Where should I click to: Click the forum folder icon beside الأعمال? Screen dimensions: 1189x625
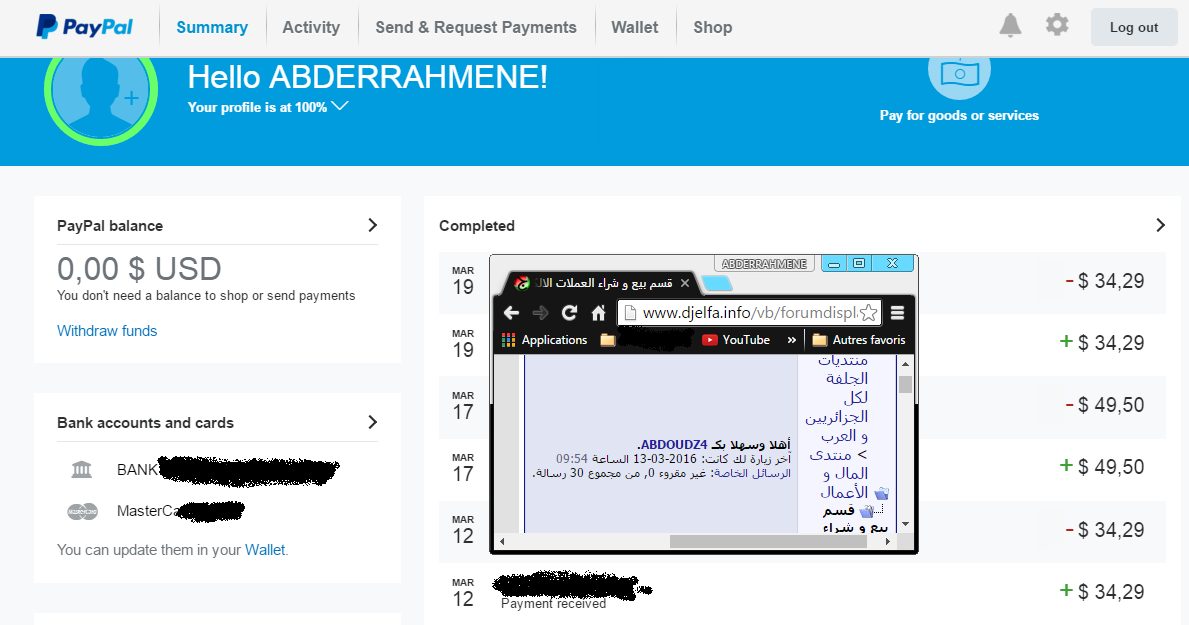(881, 493)
